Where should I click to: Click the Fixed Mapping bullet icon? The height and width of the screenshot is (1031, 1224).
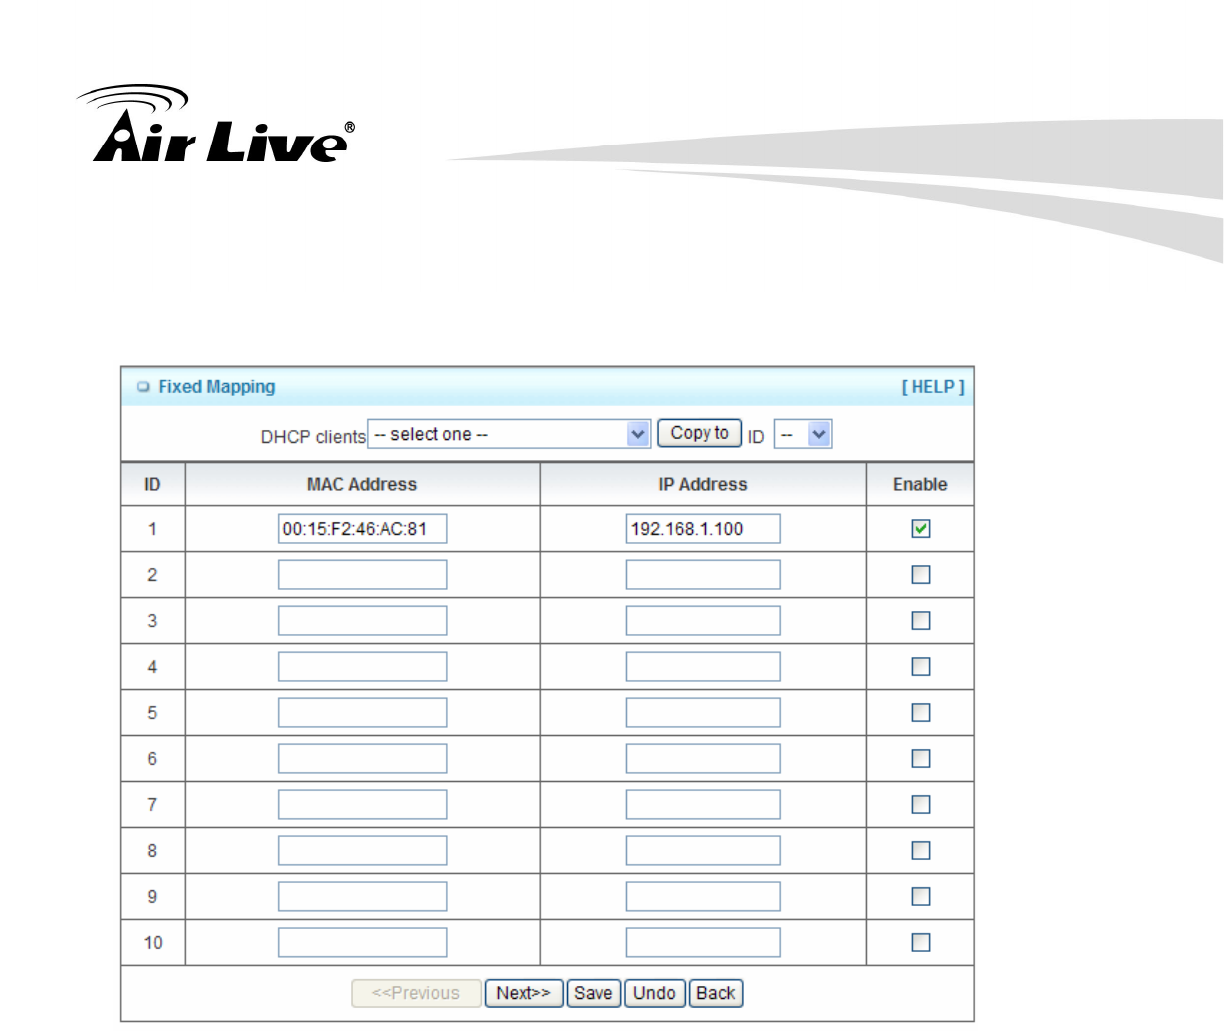(143, 387)
